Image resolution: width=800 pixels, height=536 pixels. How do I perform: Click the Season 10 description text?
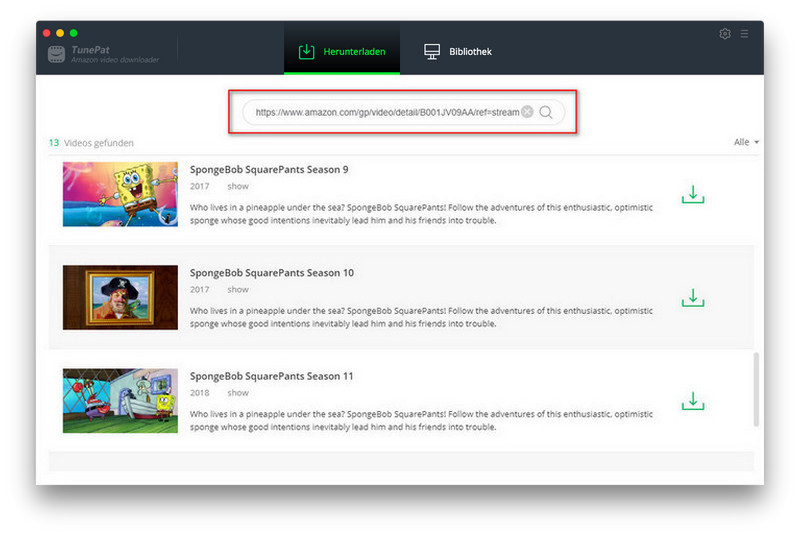421,317
